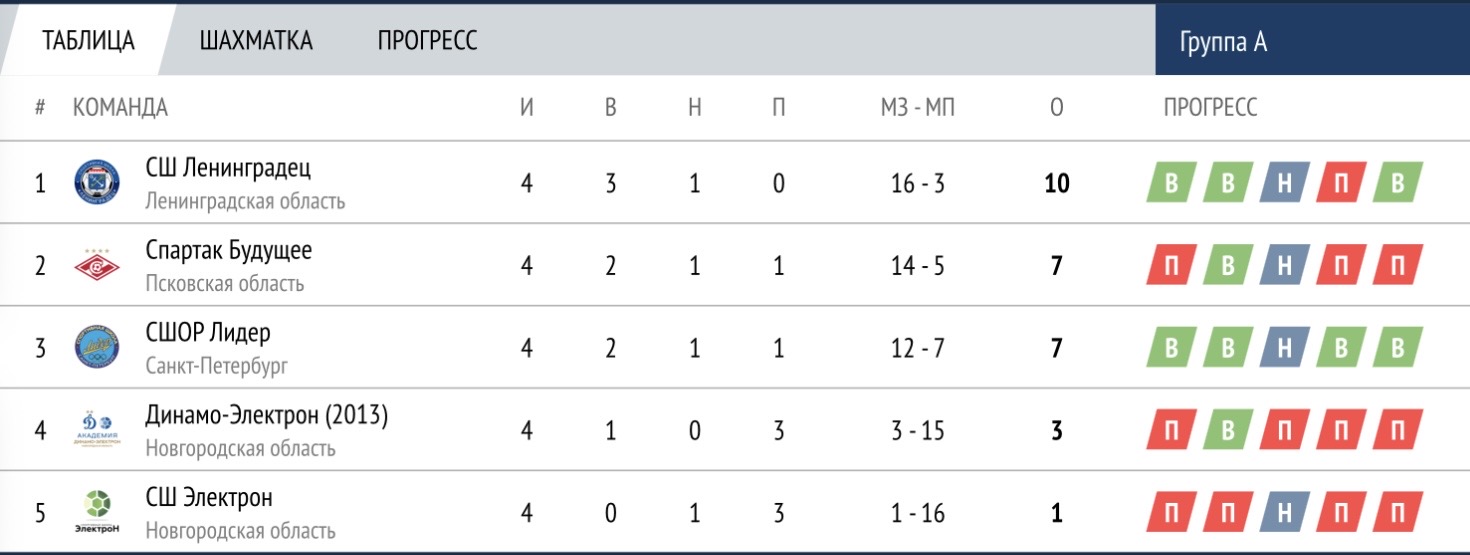Click the О points column header
Screen dimensions: 1470x555
[1056, 108]
